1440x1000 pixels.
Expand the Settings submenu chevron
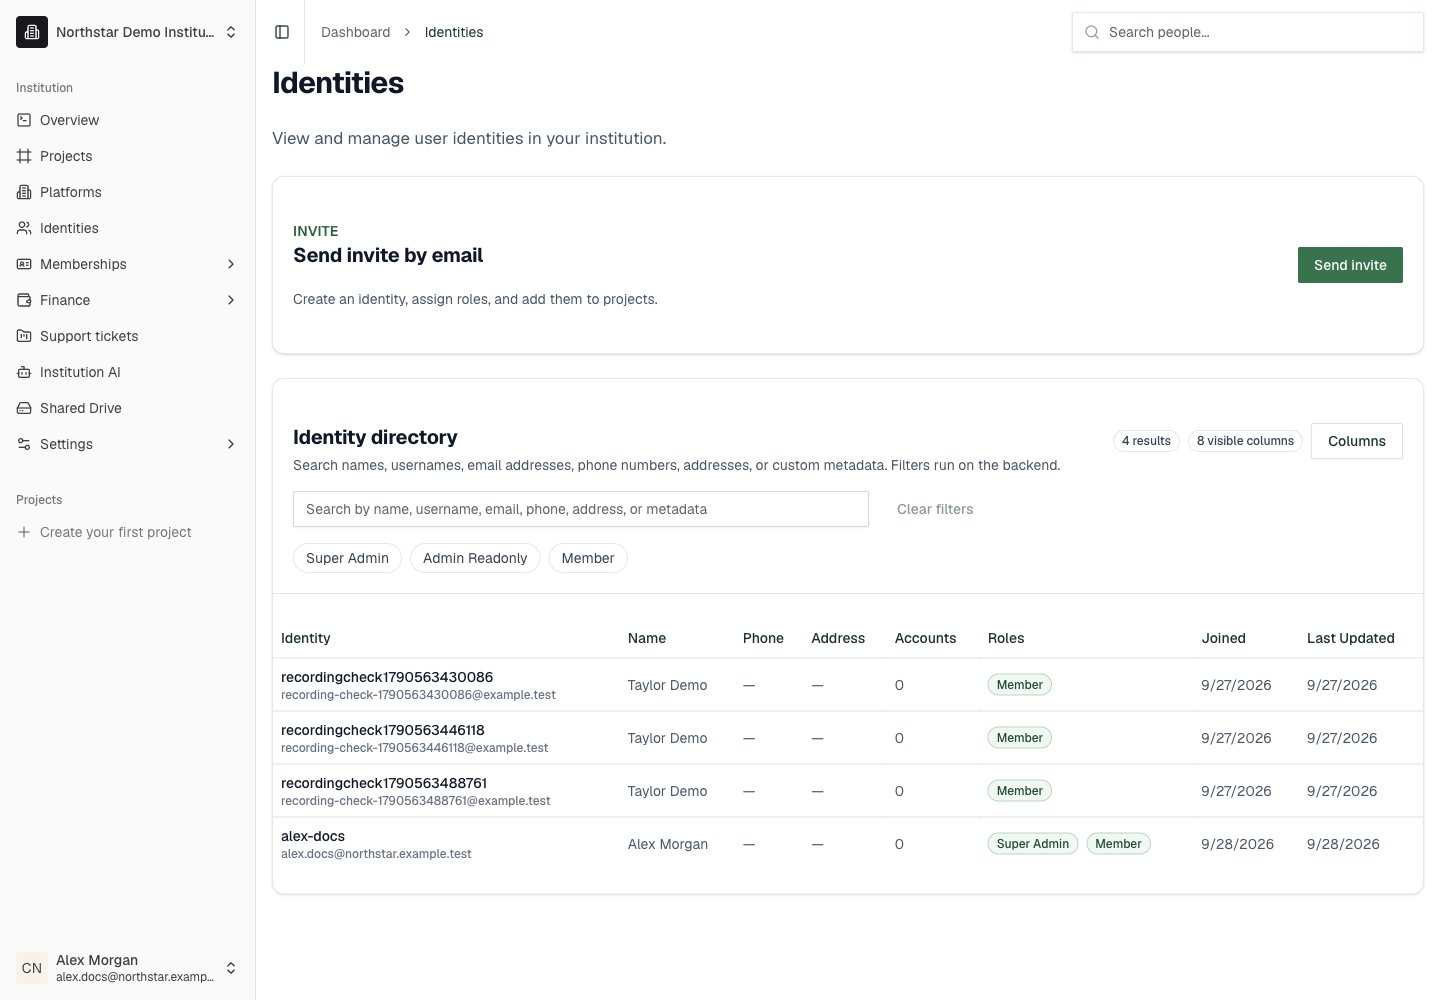tap(231, 444)
